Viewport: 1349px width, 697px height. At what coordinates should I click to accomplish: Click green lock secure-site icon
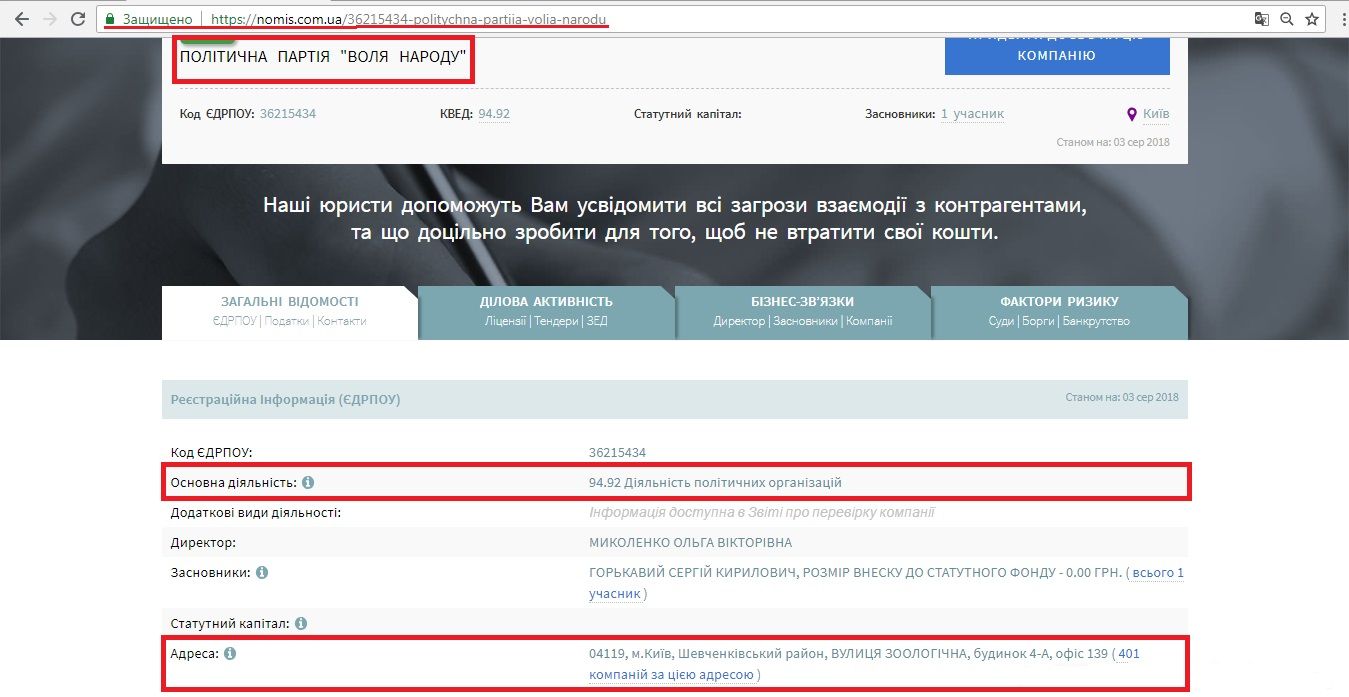[x=112, y=19]
